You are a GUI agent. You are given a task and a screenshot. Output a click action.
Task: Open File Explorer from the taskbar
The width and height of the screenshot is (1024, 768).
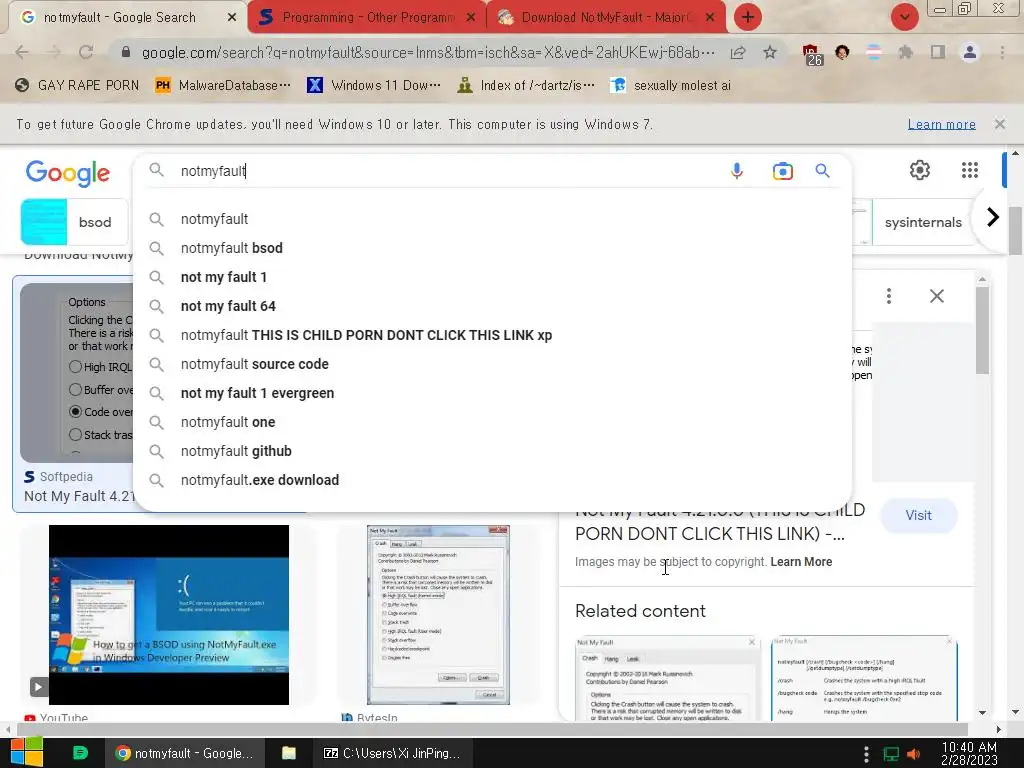289,753
